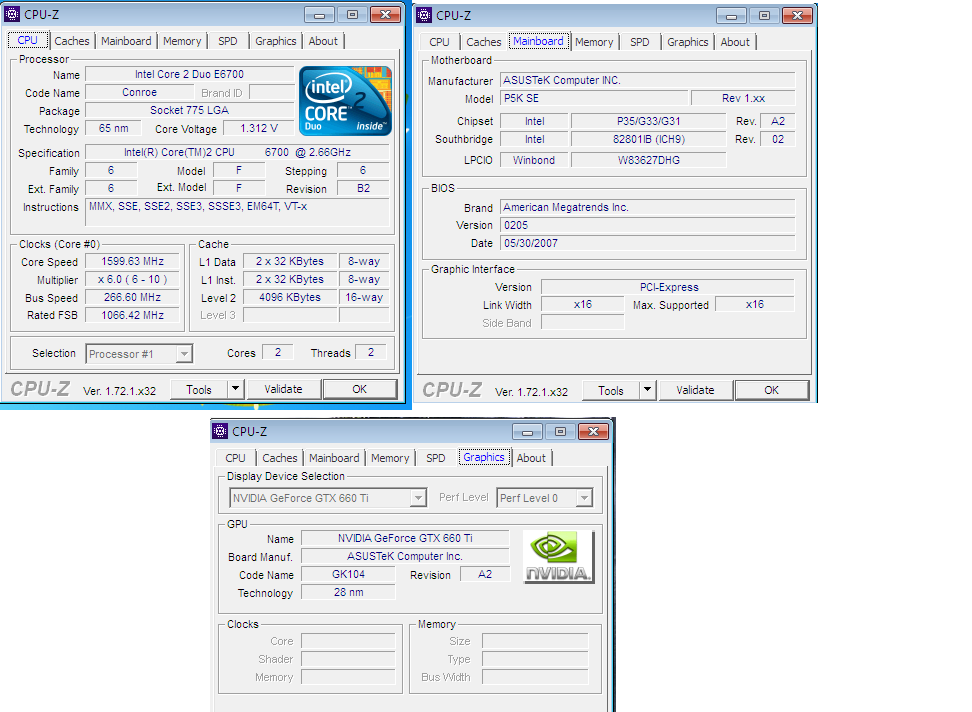Viewport: 972px width, 712px height.
Task: Open Caches tab in the Mainboard window
Action: coord(484,42)
